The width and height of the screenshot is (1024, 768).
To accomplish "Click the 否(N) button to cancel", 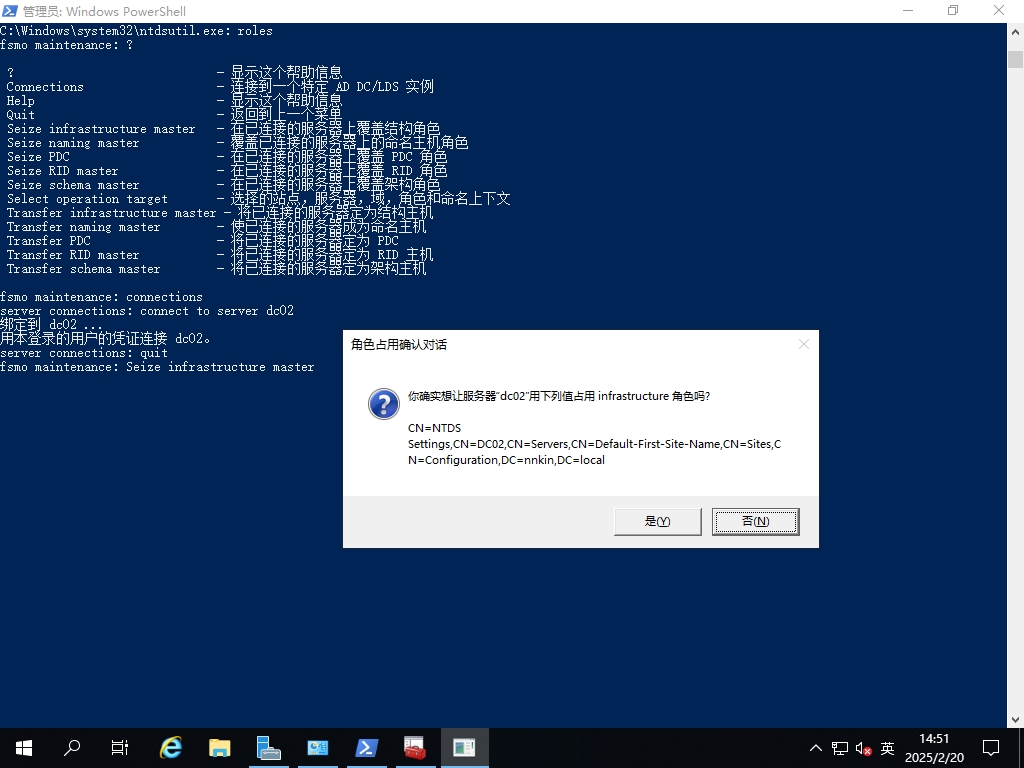I will click(755, 521).
